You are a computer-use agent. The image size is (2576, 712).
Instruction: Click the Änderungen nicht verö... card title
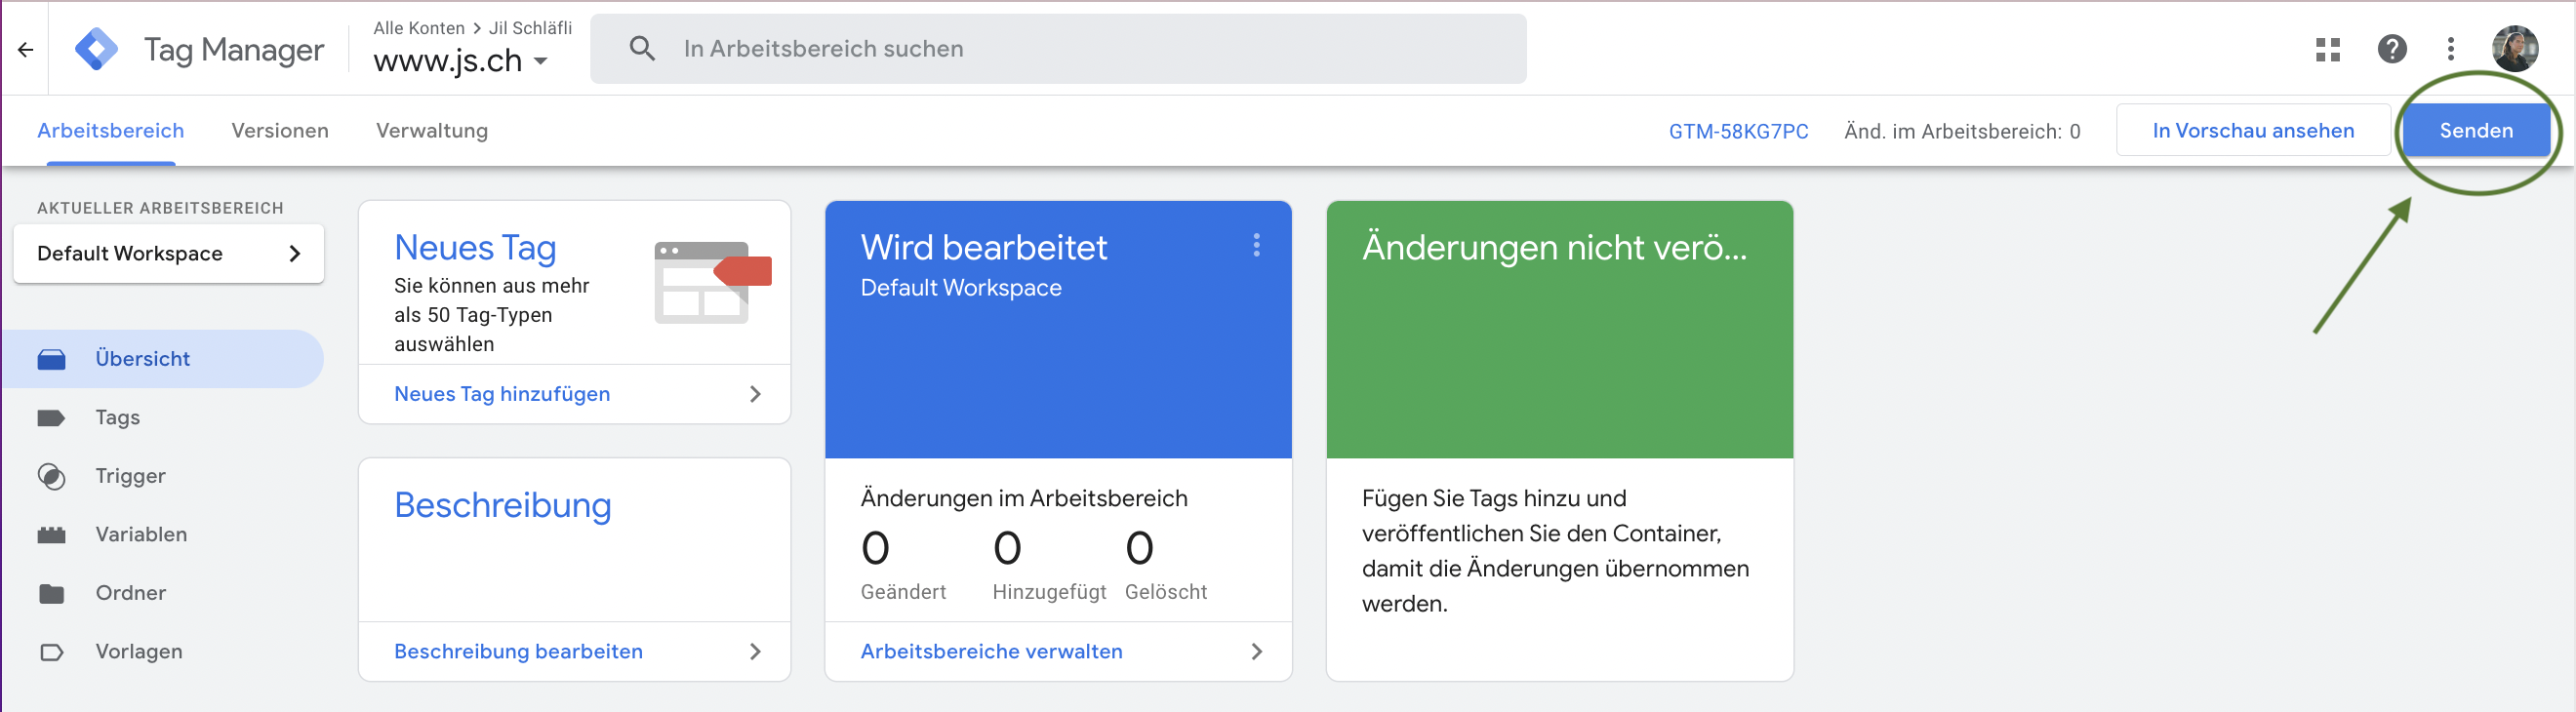[x=1554, y=248]
